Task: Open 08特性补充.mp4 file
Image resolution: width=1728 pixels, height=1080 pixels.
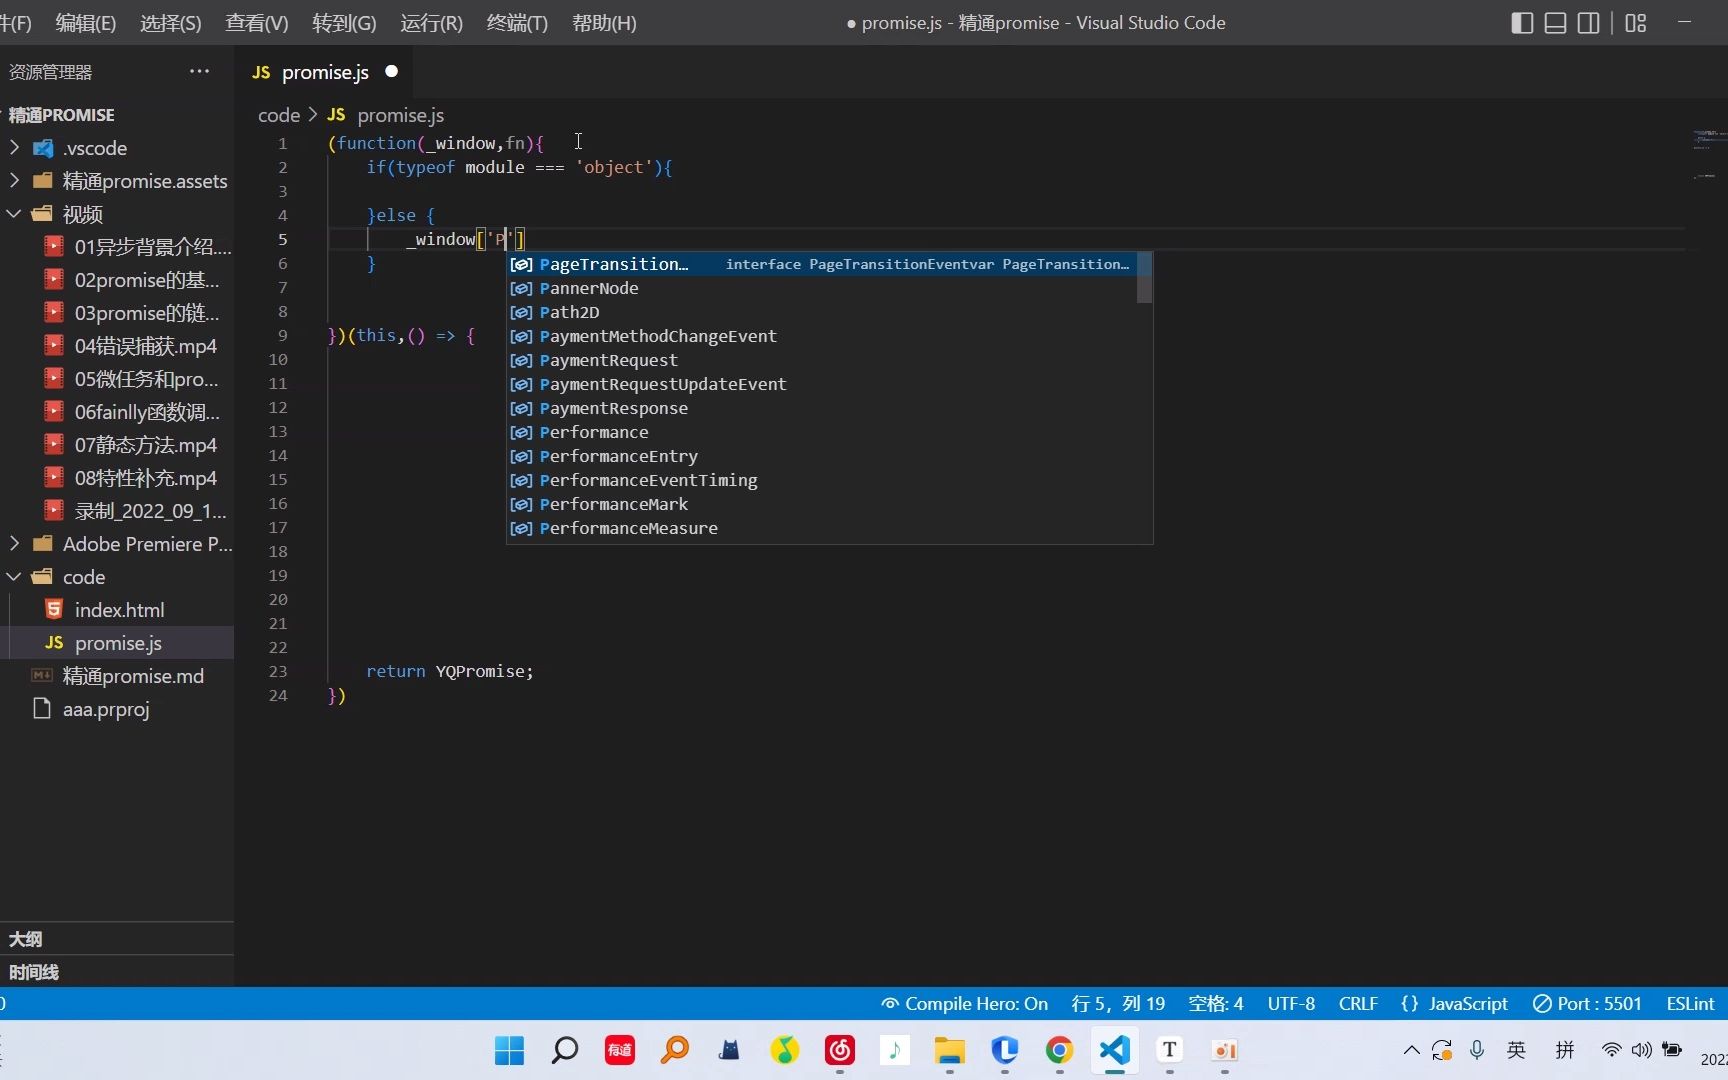Action: click(117, 478)
